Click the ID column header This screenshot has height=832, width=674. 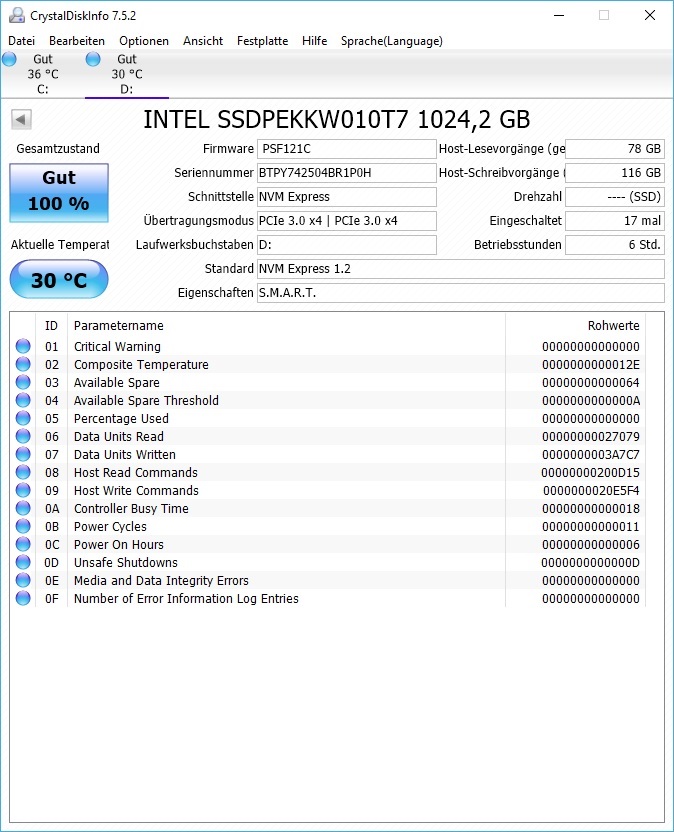51,325
